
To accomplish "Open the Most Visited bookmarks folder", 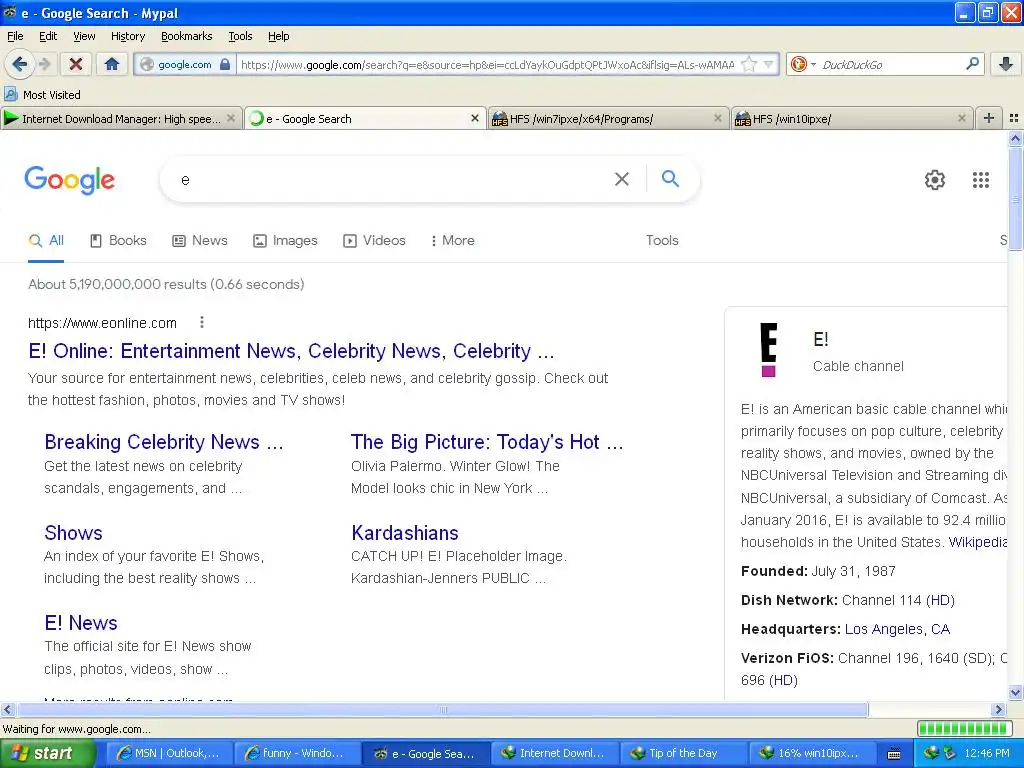I will (42, 95).
